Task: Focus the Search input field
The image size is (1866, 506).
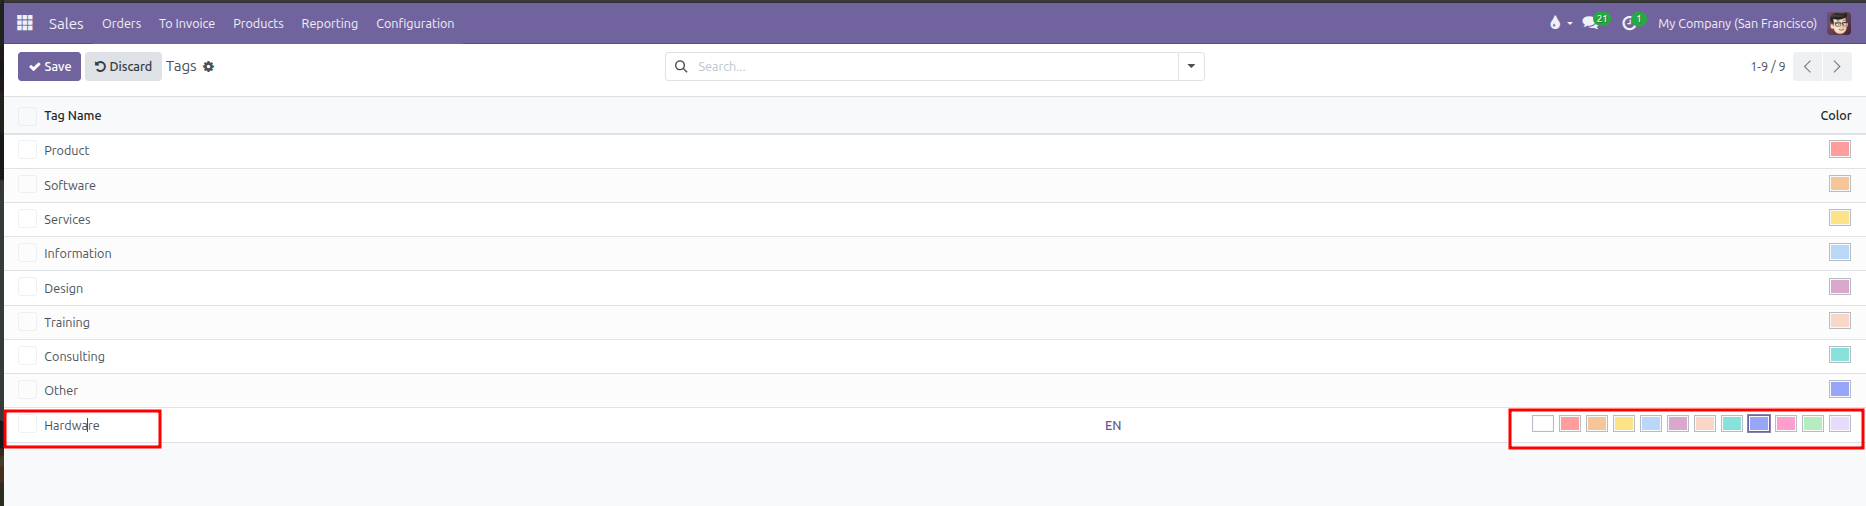Action: (935, 67)
